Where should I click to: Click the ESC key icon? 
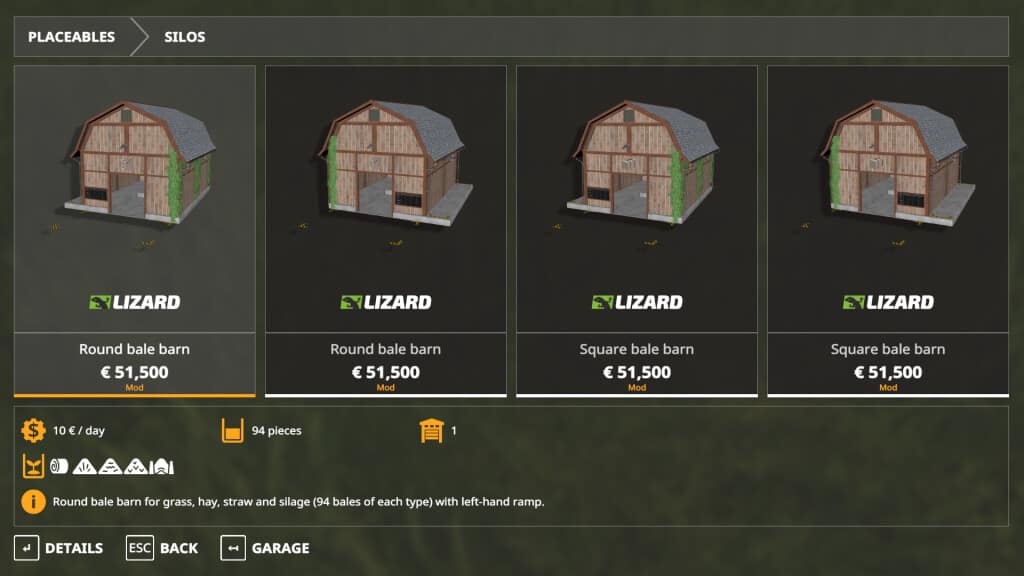140,548
